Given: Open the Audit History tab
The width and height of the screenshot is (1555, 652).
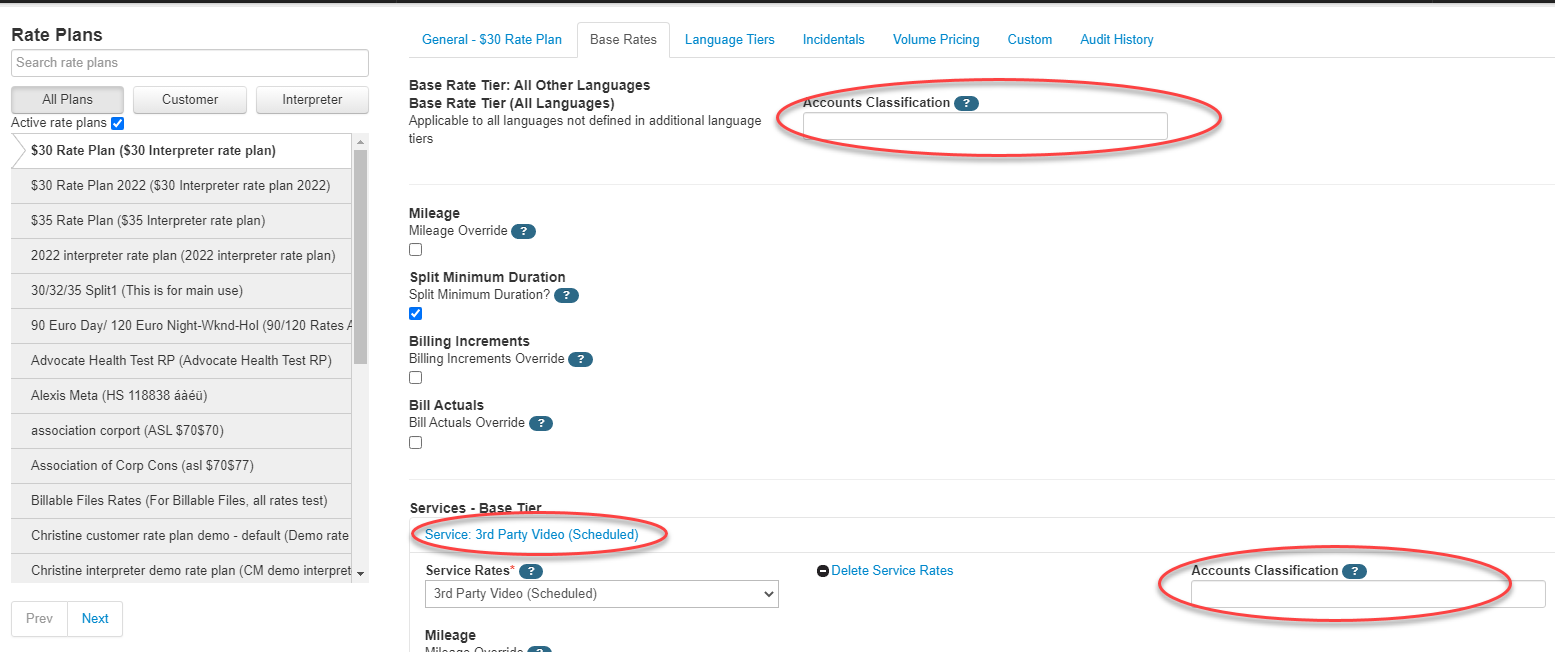Looking at the screenshot, I should tap(1116, 39).
